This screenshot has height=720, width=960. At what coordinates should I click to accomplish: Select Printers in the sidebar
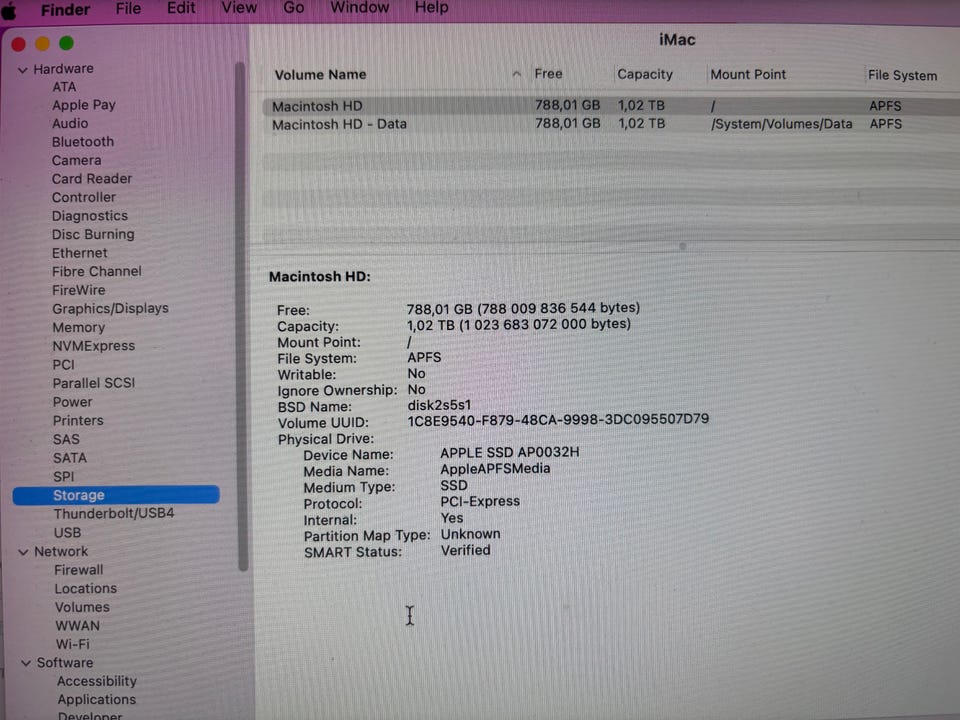(78, 421)
